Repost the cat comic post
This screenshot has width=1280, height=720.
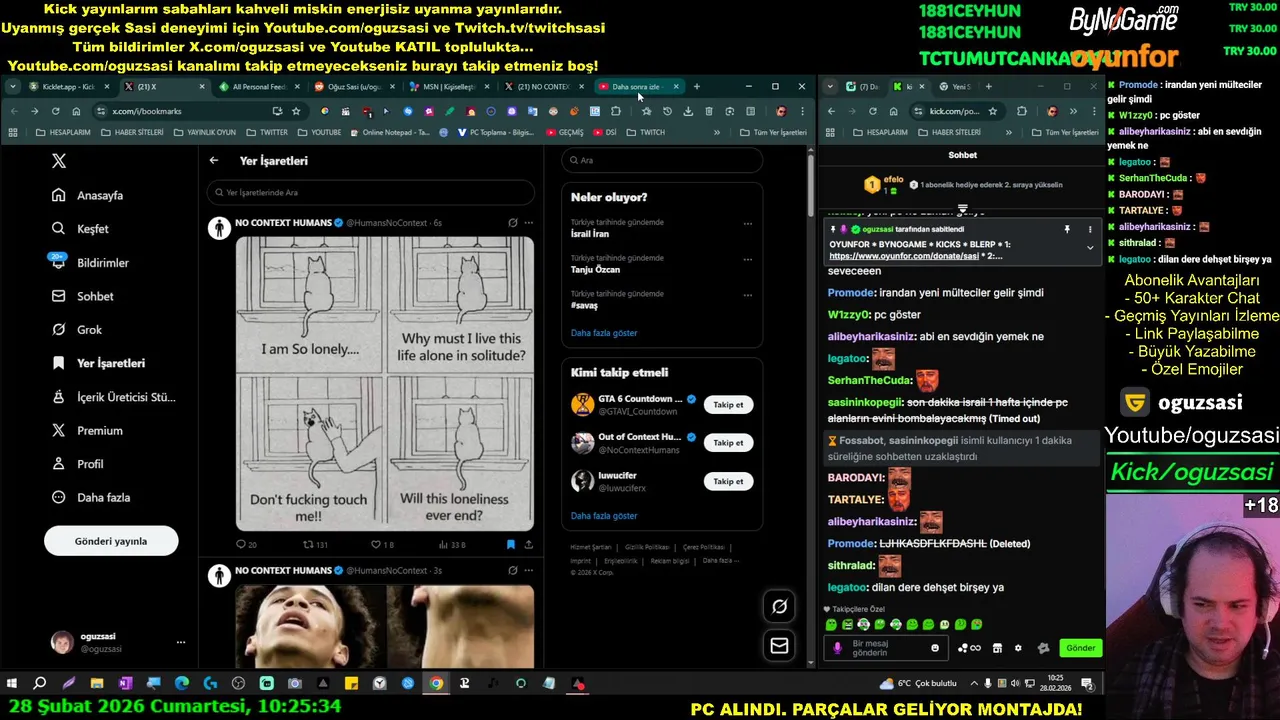(316, 545)
